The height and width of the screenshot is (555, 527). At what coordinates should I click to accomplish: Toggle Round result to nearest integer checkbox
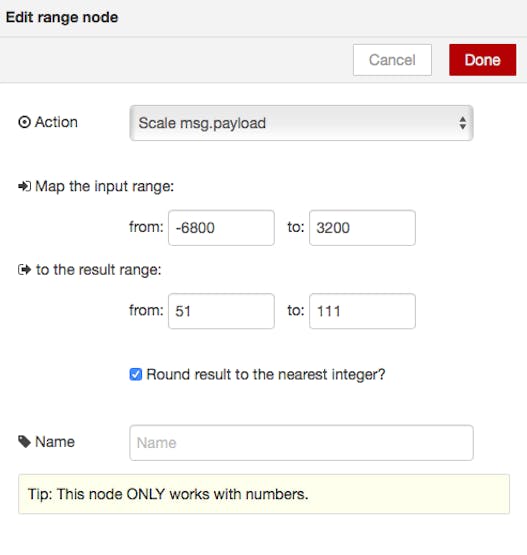click(136, 374)
